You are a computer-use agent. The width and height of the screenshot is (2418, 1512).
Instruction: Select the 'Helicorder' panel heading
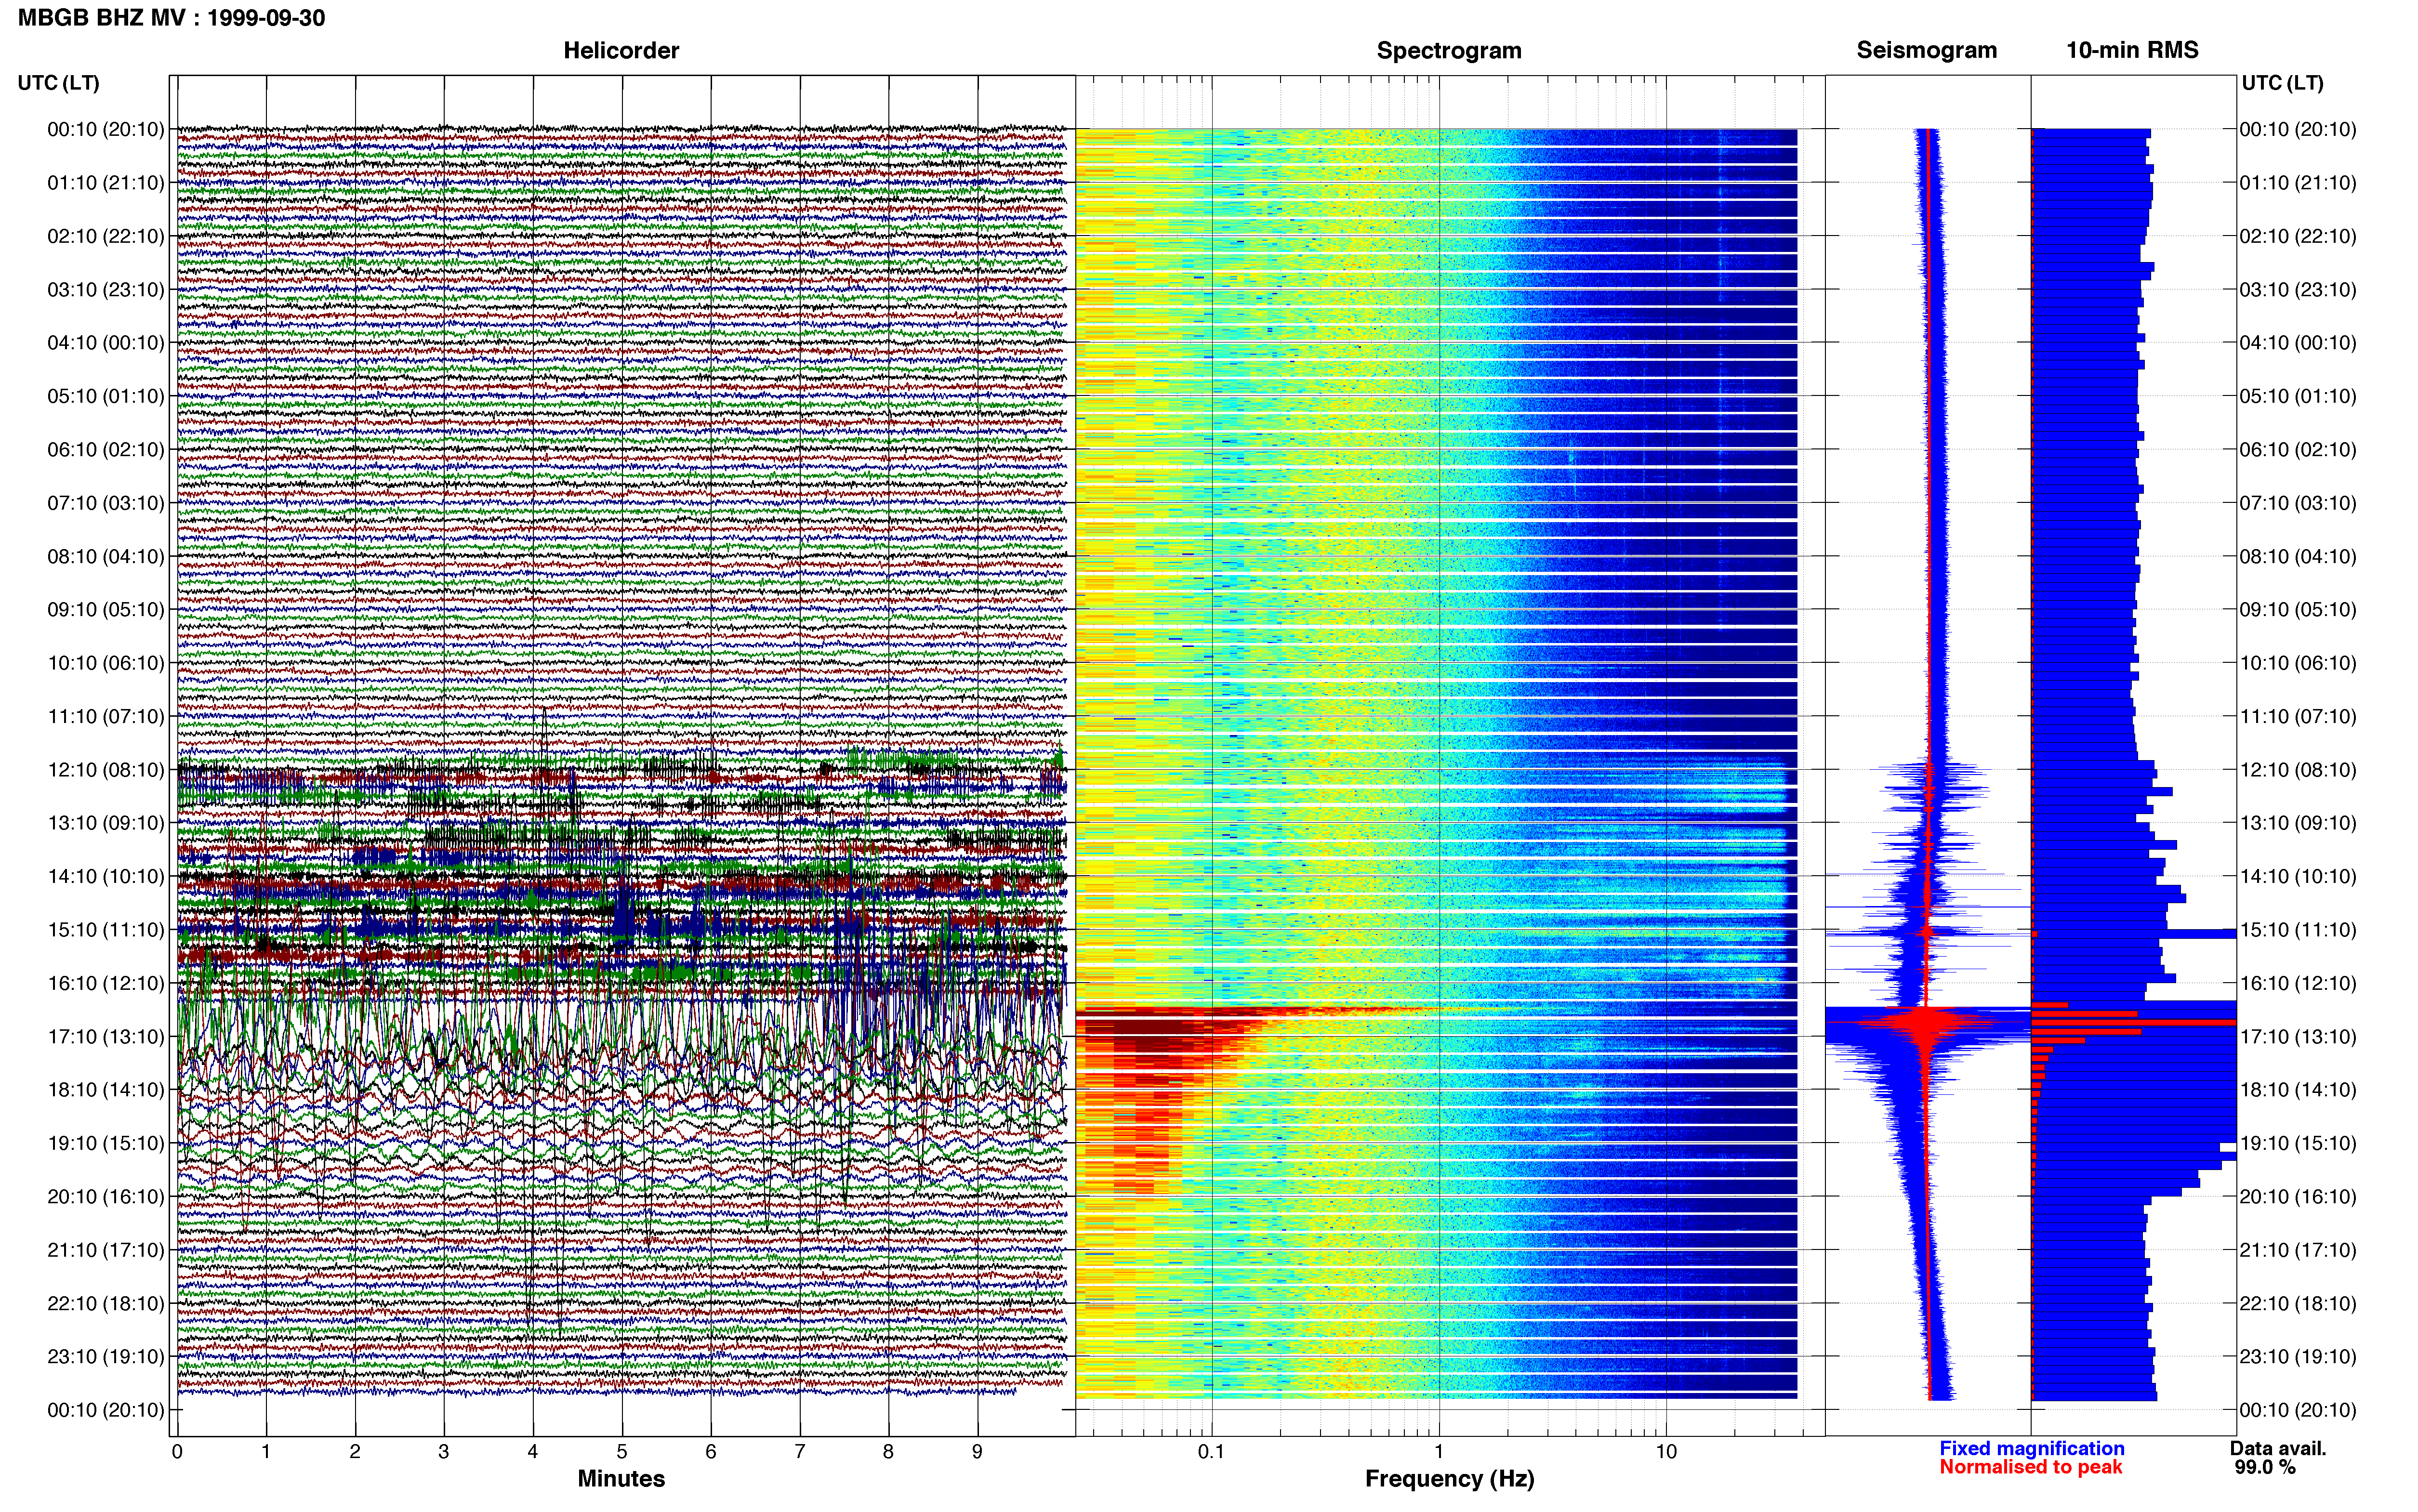621,50
